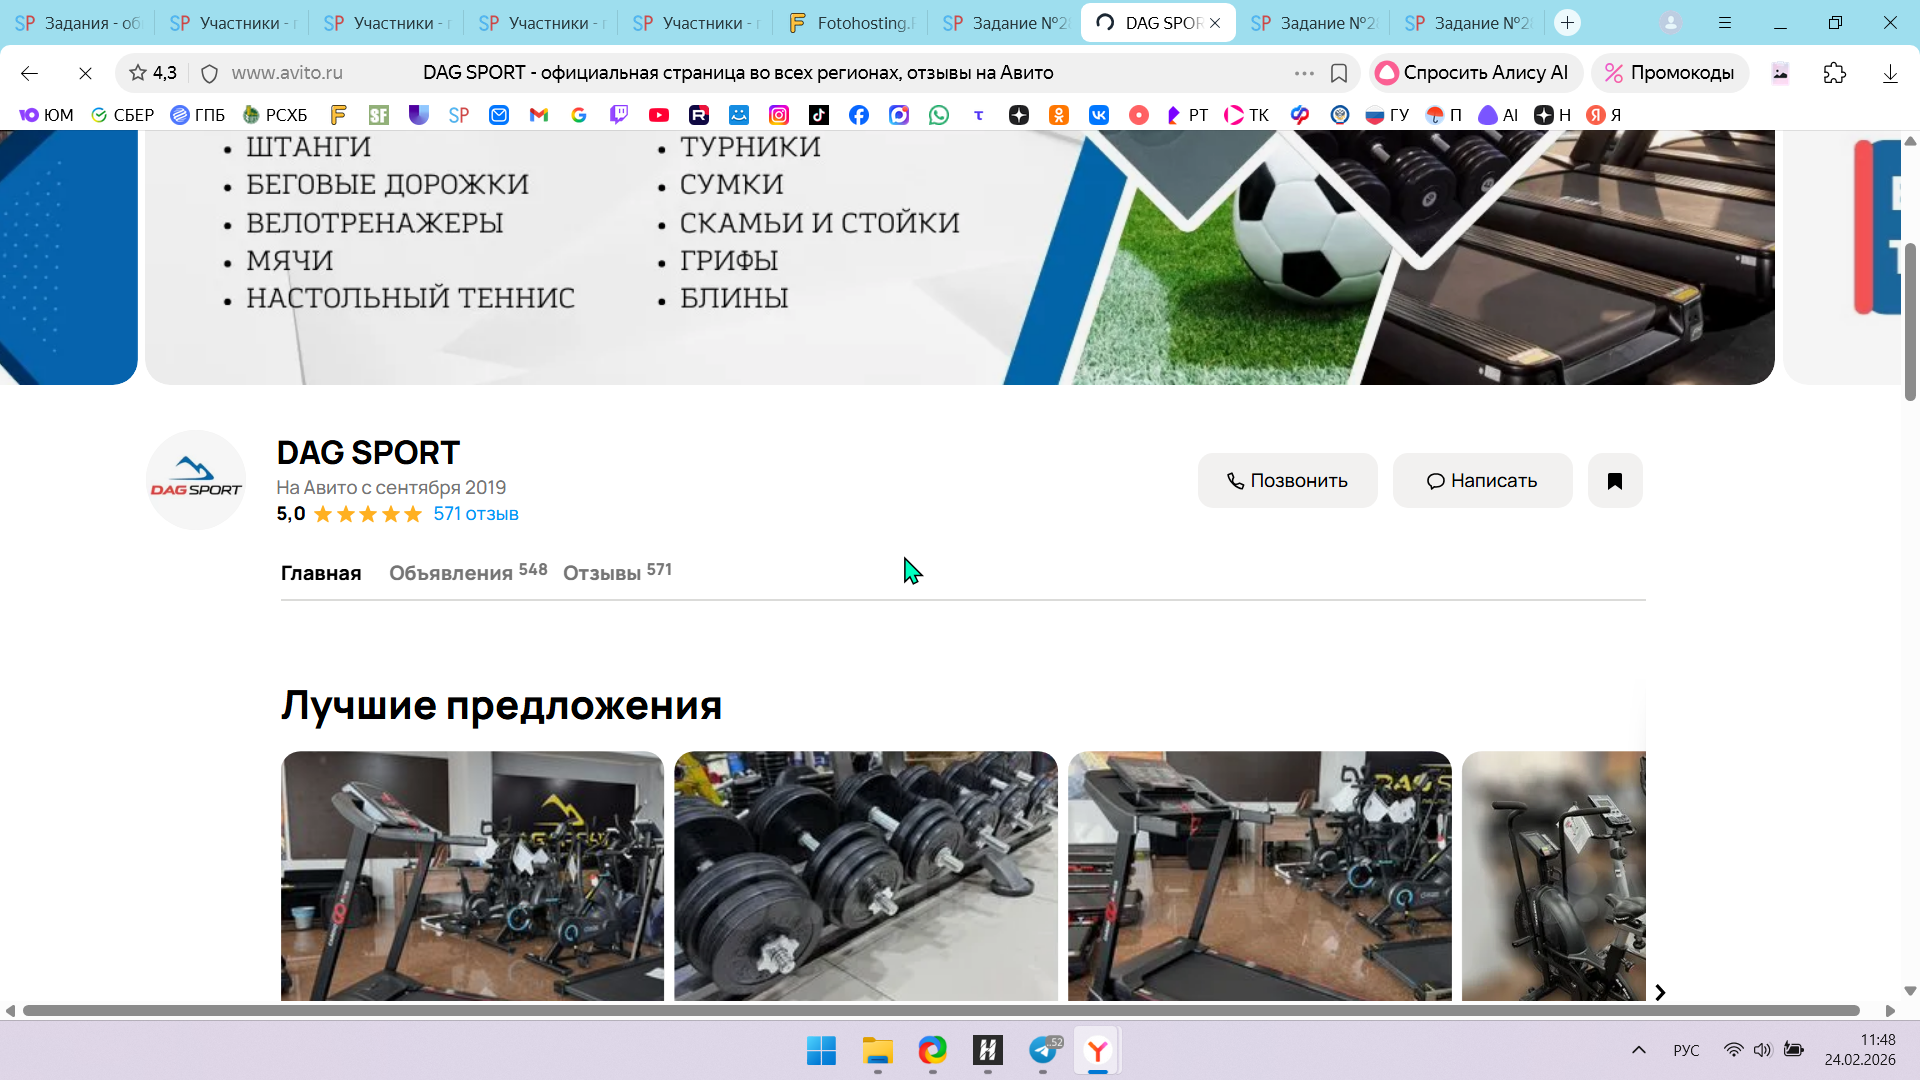Image resolution: width=1920 pixels, height=1080 pixels.
Task: Show hidden system tray icons chevron
Action: [x=1638, y=1050]
